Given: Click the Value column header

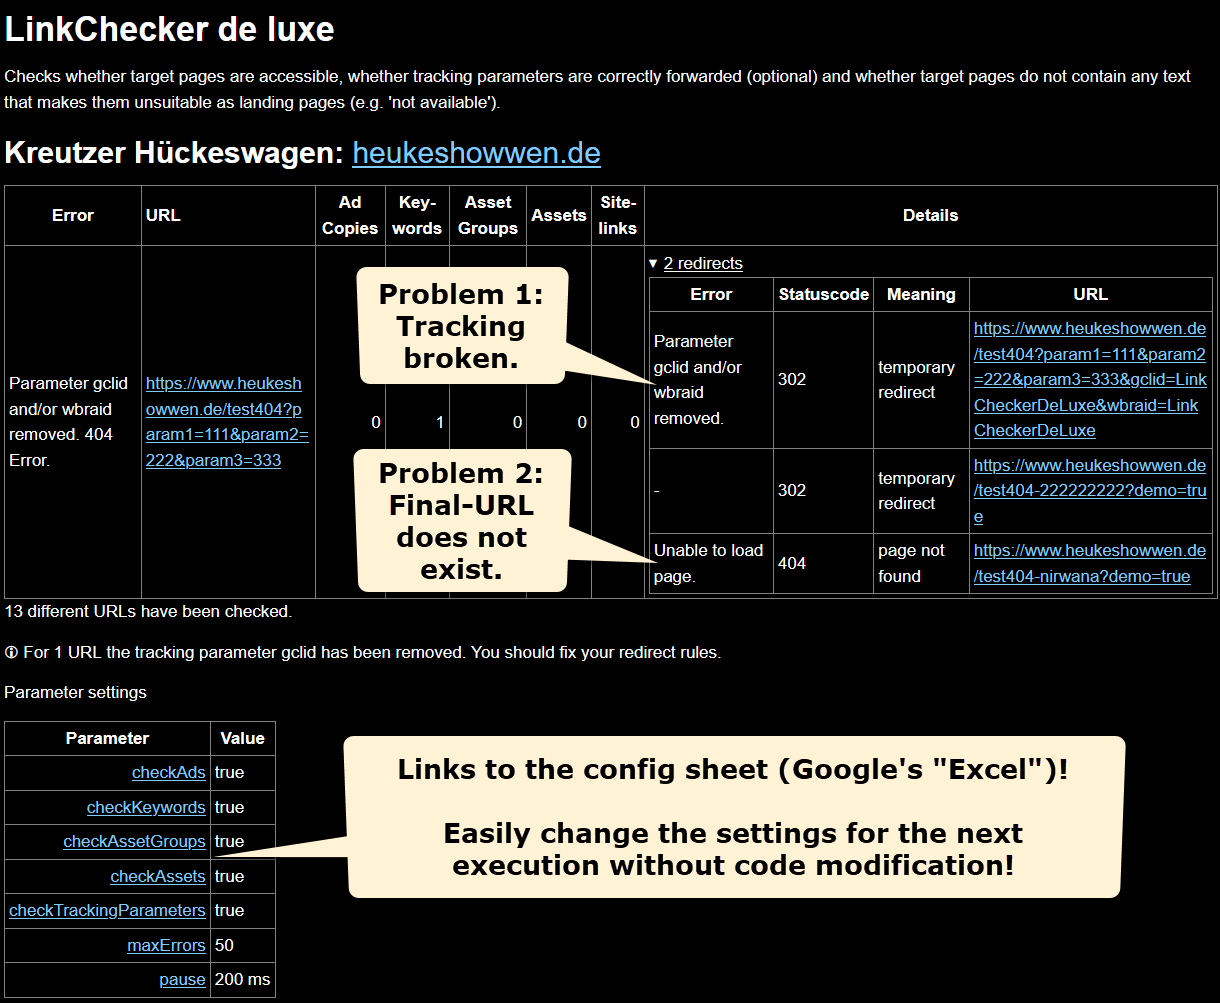Looking at the screenshot, I should [x=242, y=738].
